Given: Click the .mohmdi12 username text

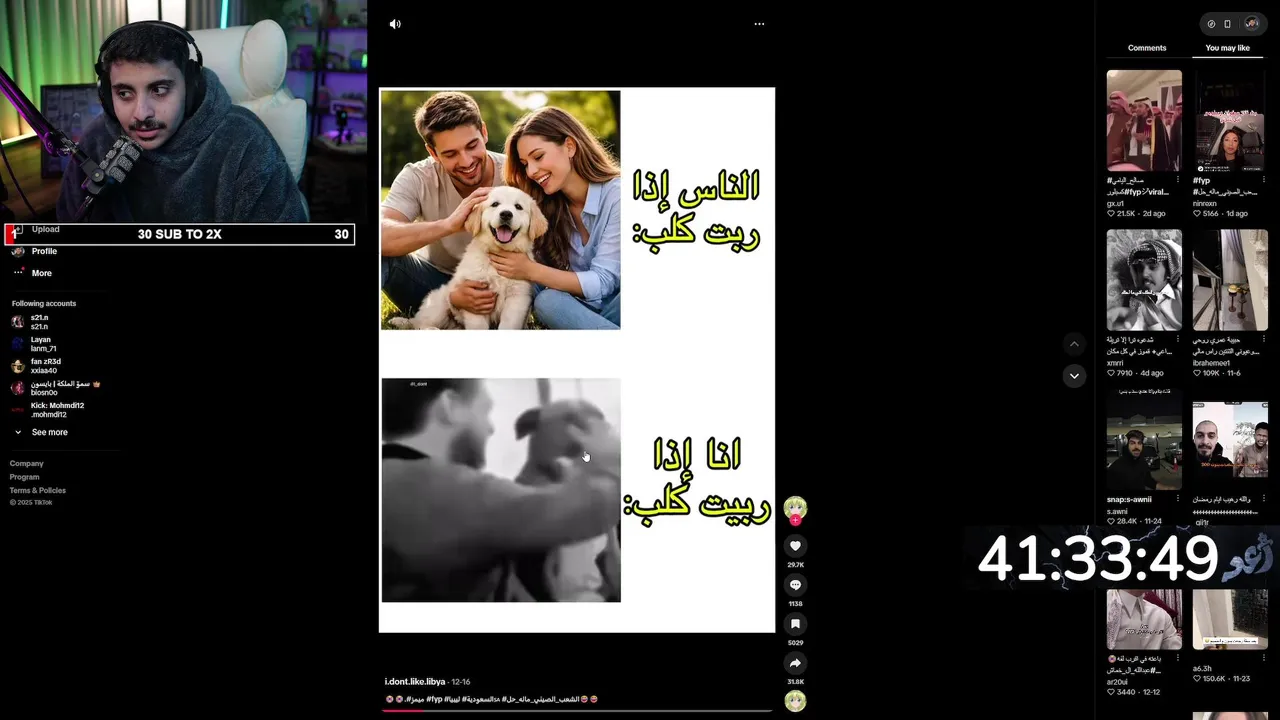Looking at the screenshot, I should click(x=48, y=415).
